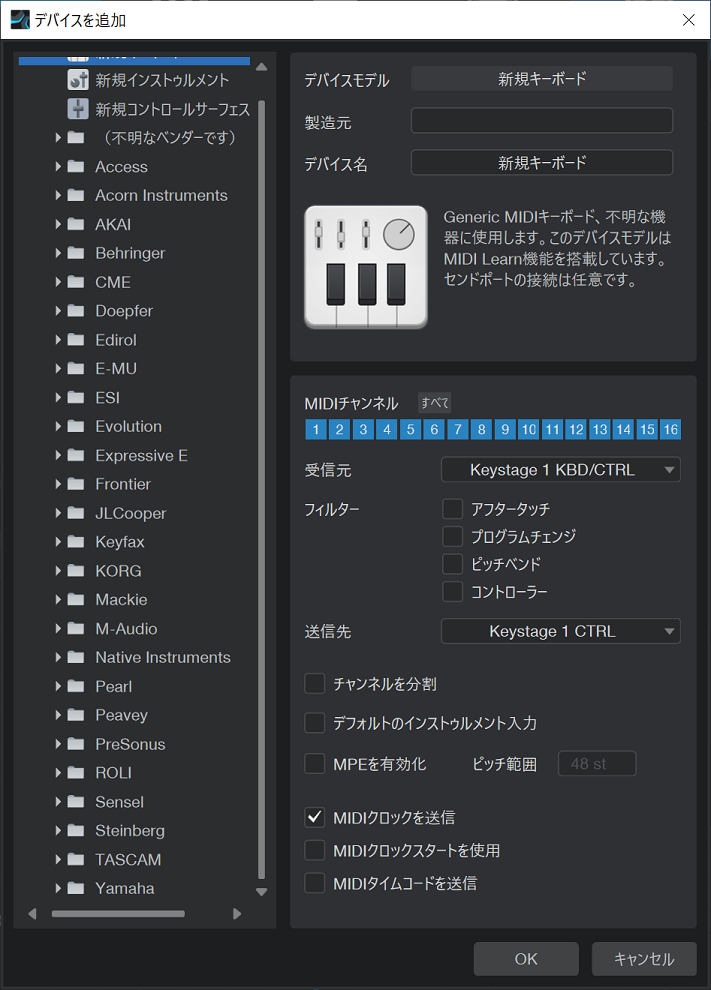711x990 pixels.
Task: Check デフォルトのインストゥルメント入力
Action: (x=314, y=723)
